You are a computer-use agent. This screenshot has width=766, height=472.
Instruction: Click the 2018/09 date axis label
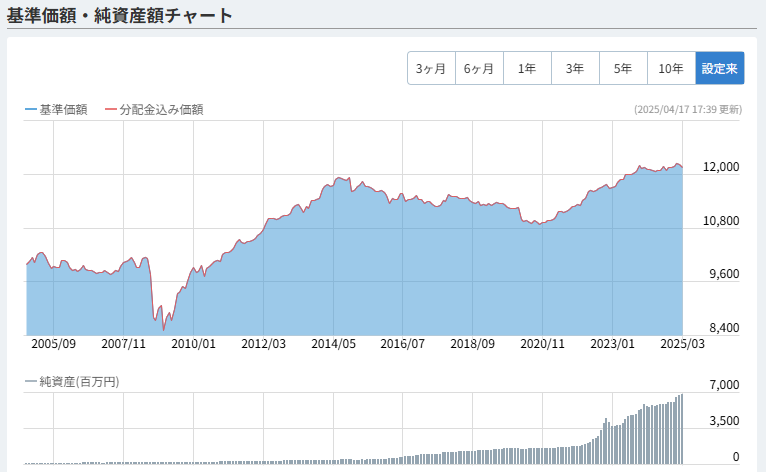(x=472, y=344)
